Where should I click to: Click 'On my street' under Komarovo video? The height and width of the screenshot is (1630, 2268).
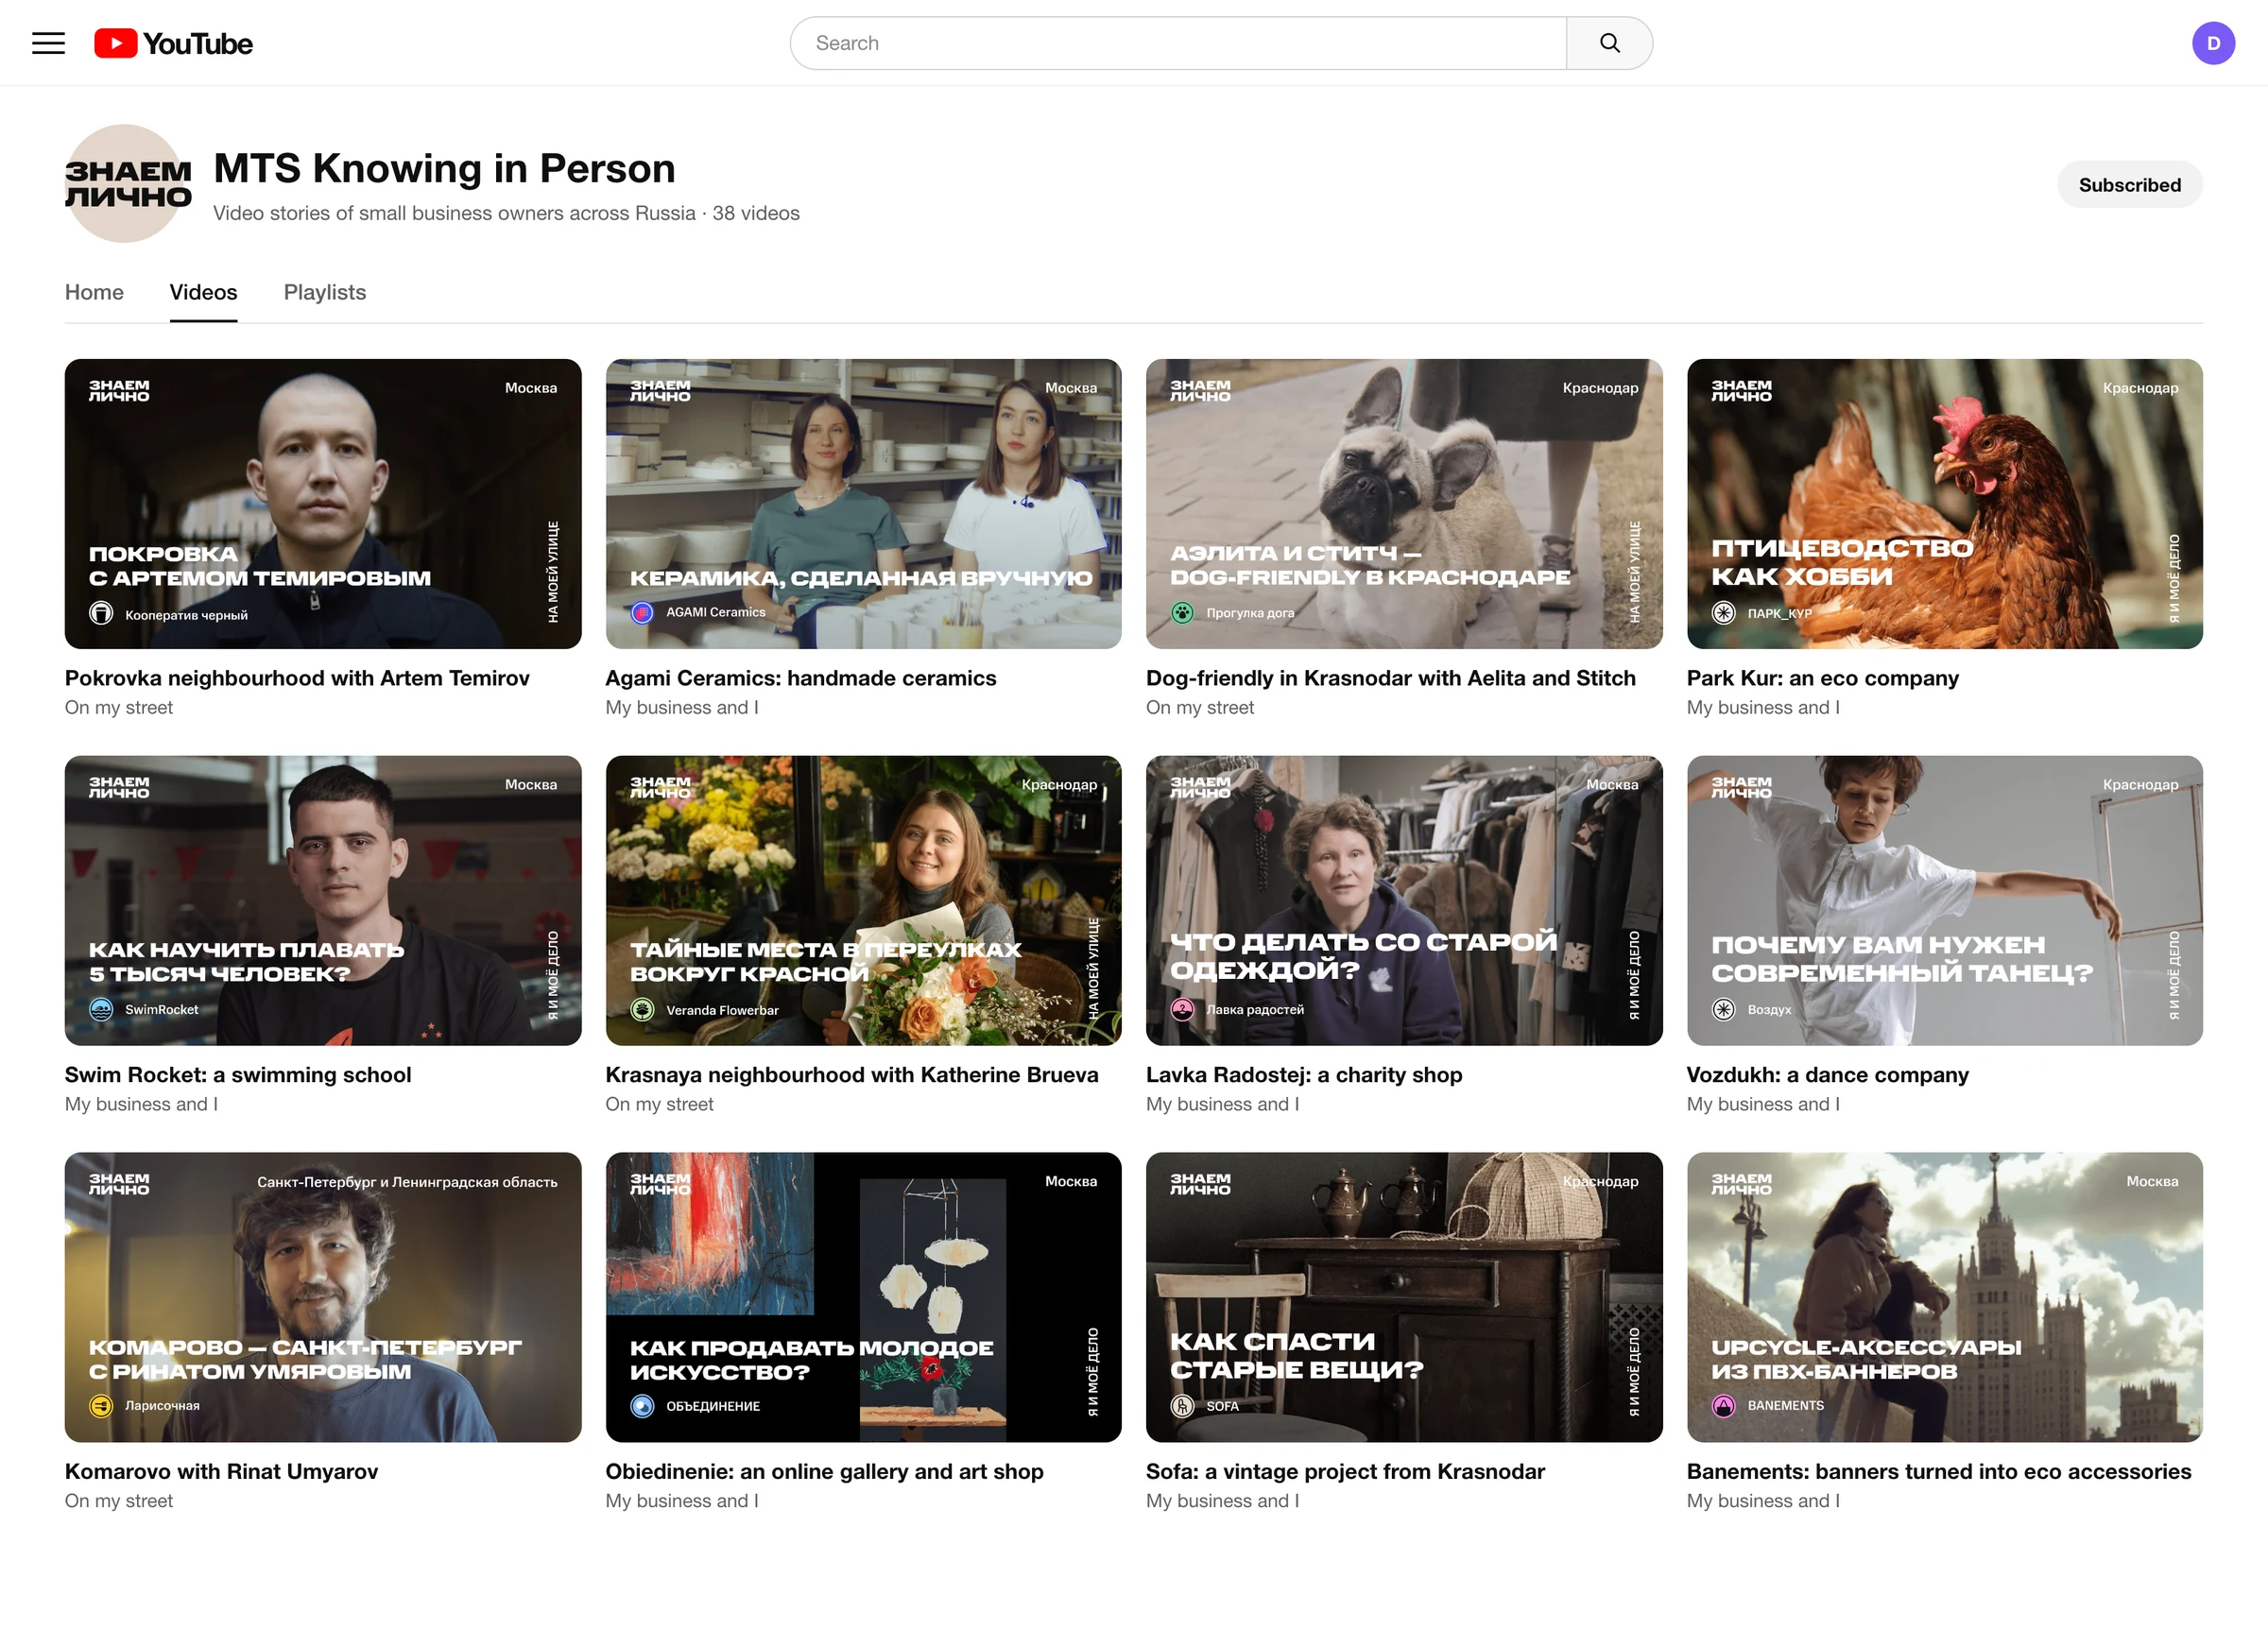119,1501
